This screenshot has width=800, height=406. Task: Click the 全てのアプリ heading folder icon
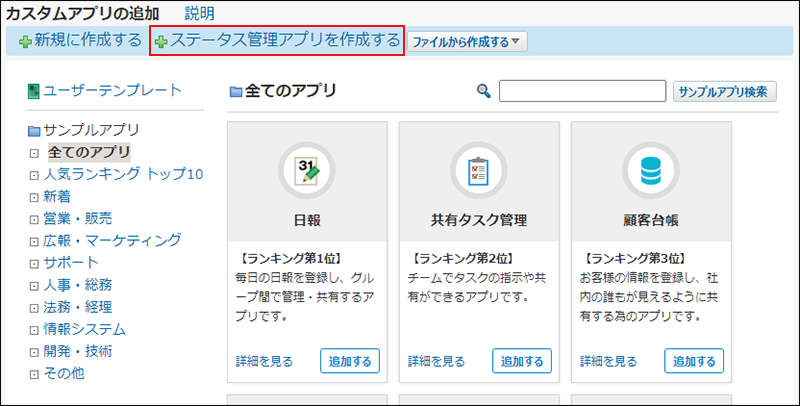click(236, 92)
